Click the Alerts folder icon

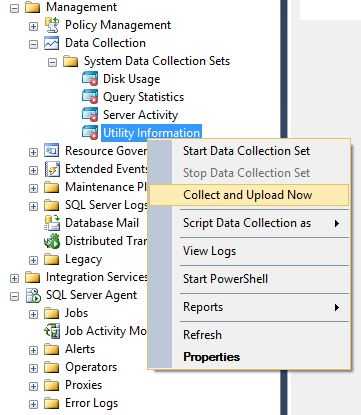click(52, 349)
